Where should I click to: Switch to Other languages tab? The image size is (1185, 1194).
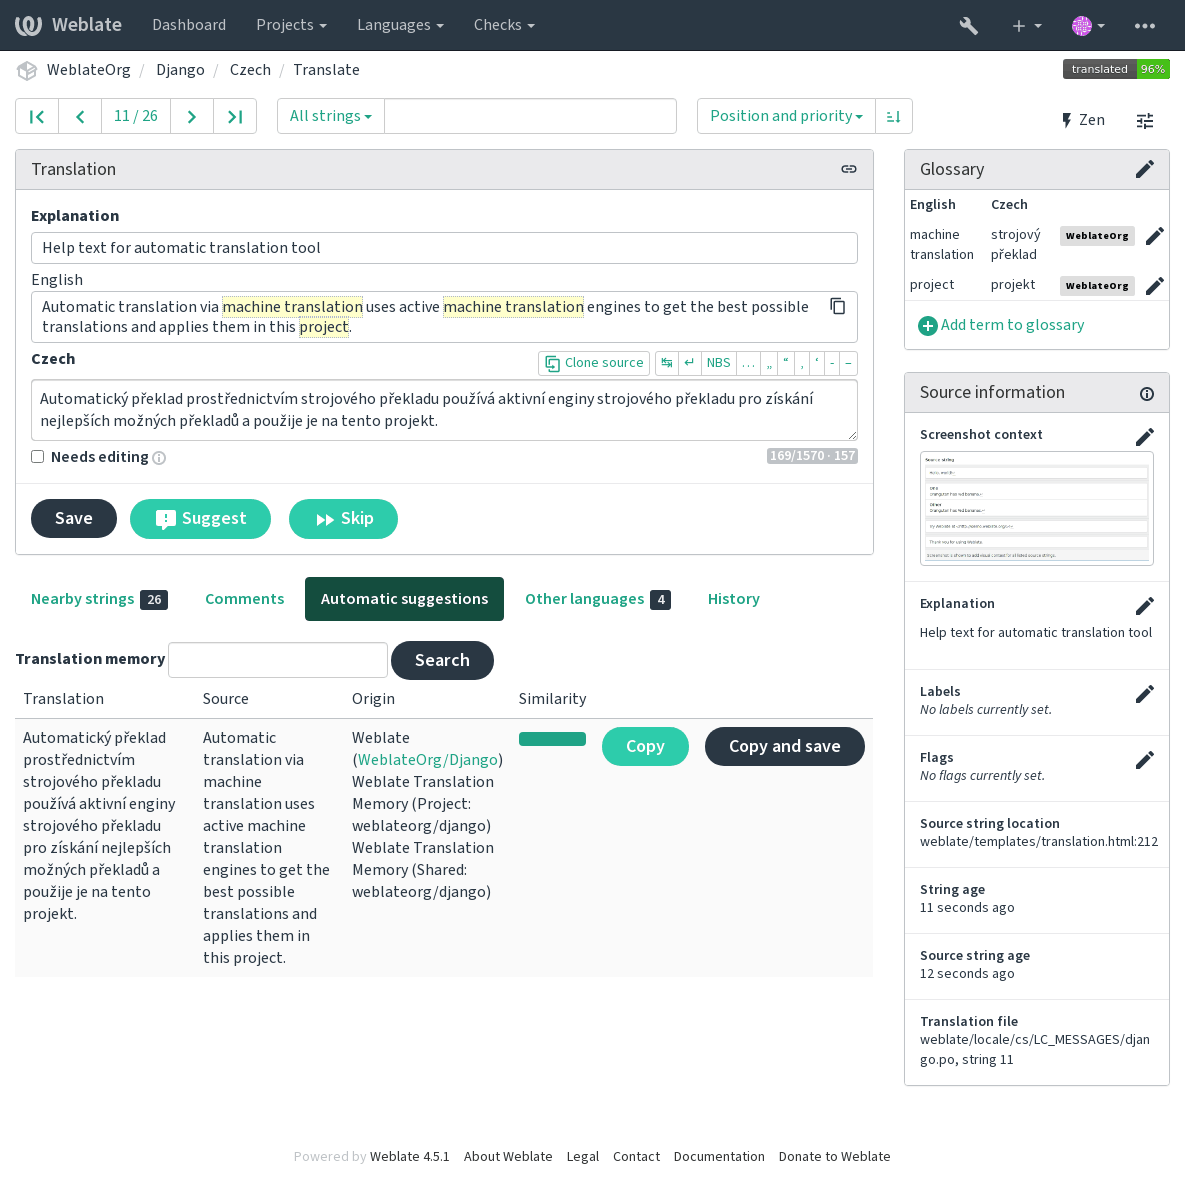point(598,599)
